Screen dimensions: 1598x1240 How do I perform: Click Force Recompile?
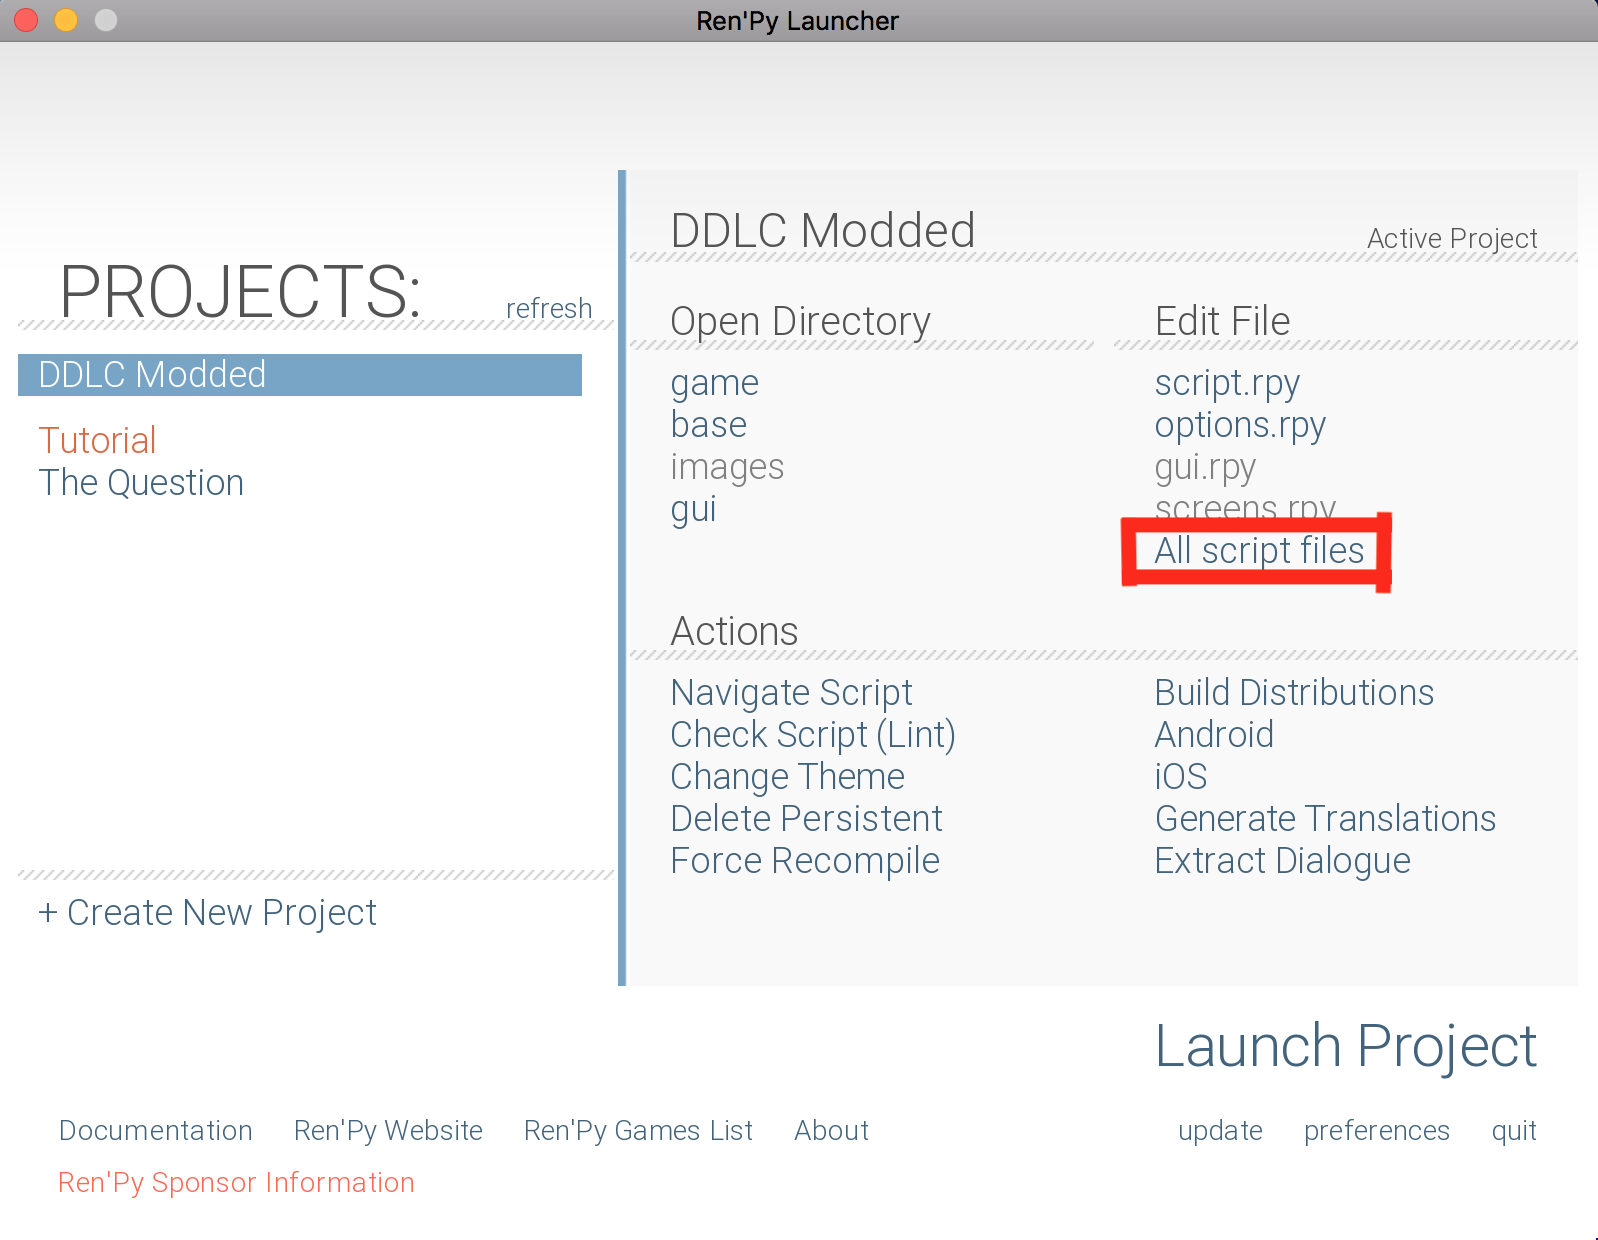[805, 861]
